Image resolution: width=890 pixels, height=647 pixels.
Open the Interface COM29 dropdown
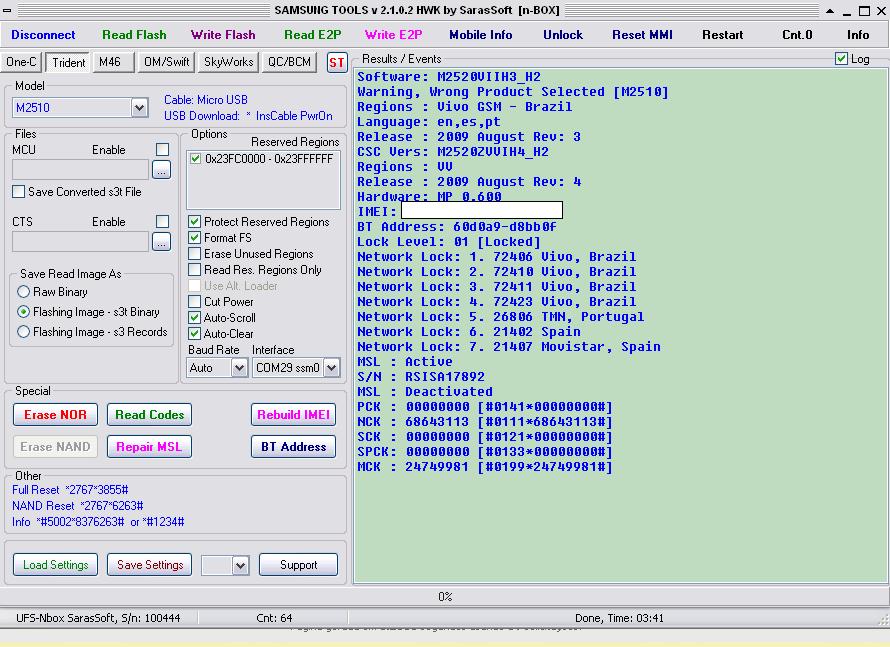[x=332, y=368]
